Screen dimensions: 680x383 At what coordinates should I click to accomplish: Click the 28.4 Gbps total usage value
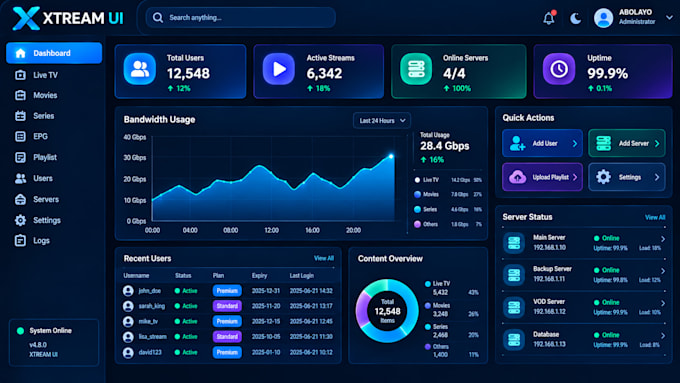[x=445, y=146]
